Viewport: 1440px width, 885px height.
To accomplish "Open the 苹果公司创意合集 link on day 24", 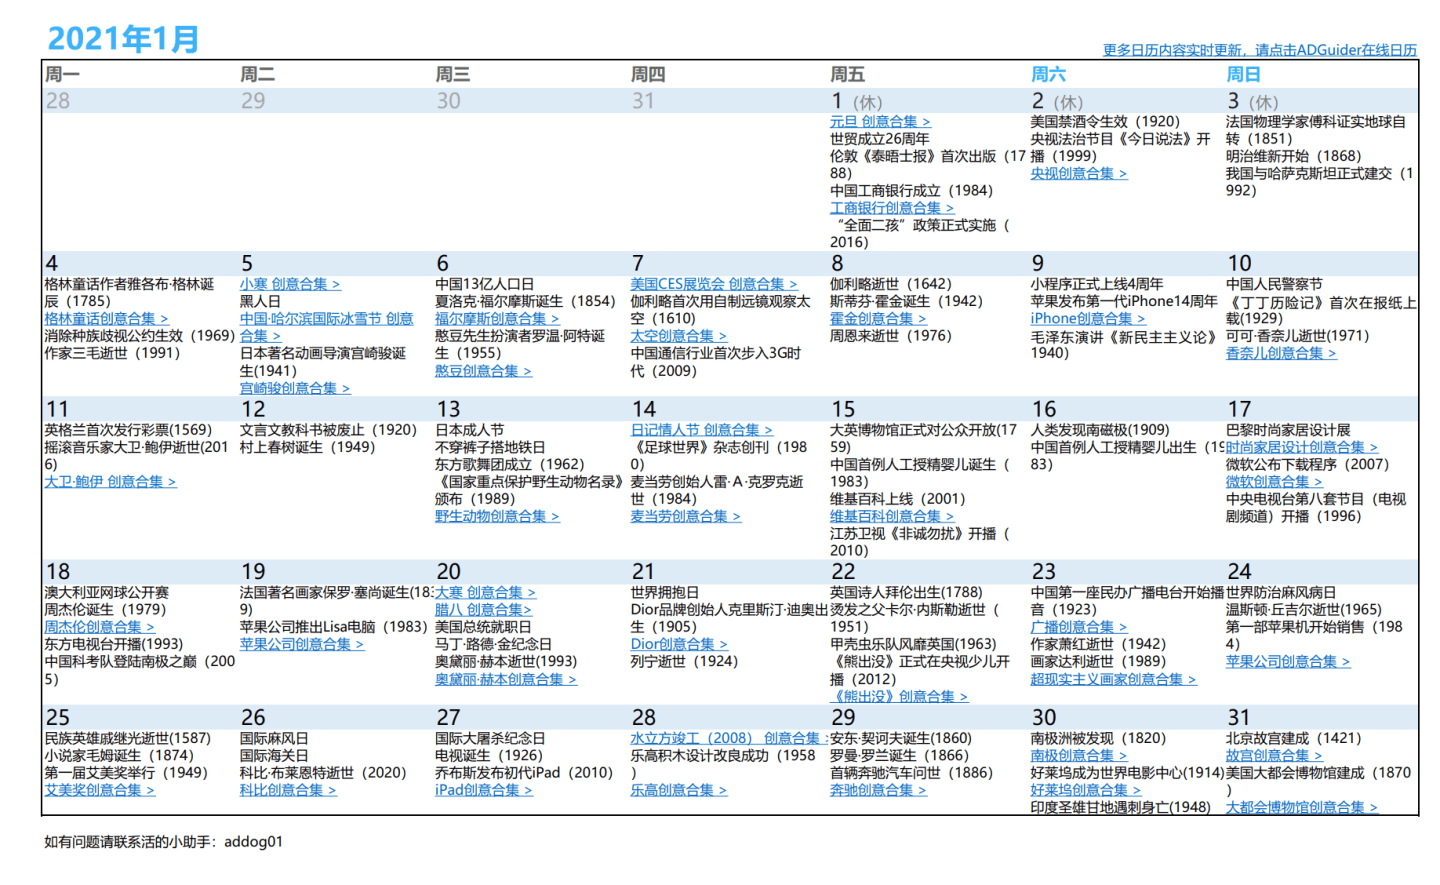I will [1288, 662].
